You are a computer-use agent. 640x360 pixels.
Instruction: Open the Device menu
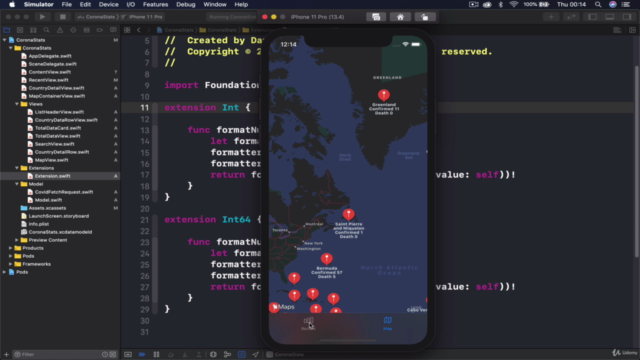tap(109, 4)
